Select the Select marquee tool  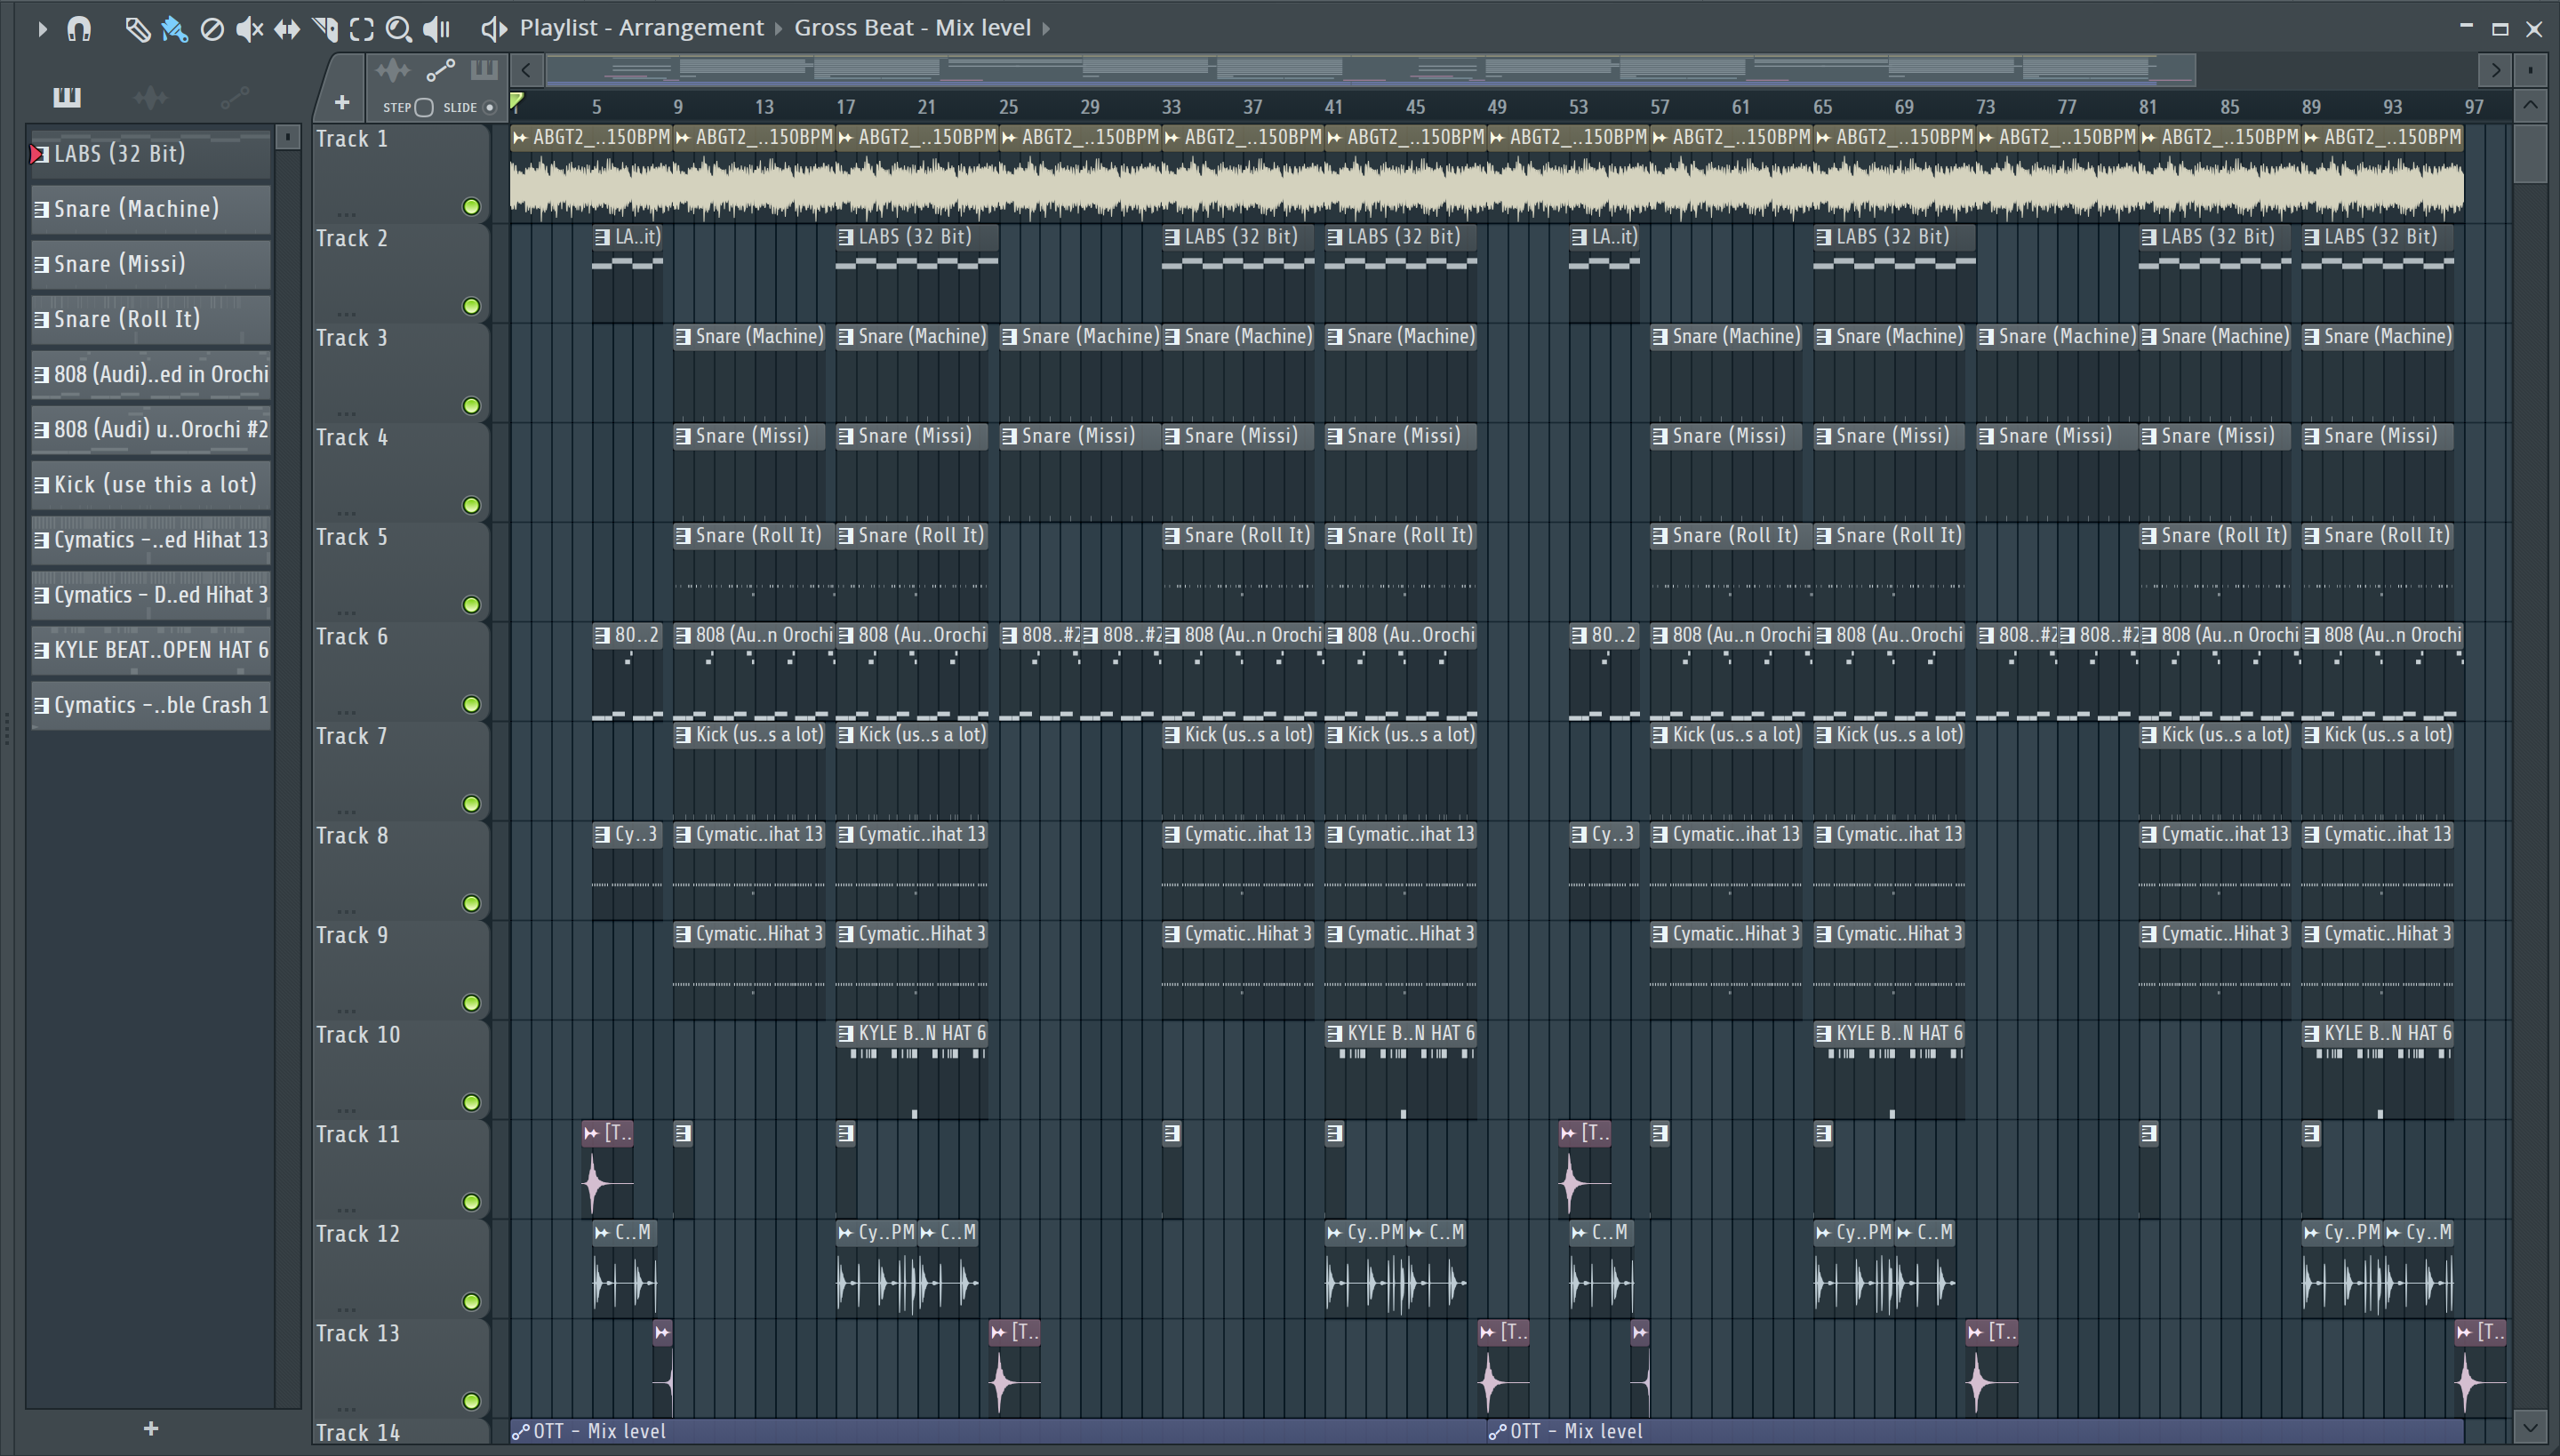tap(362, 29)
